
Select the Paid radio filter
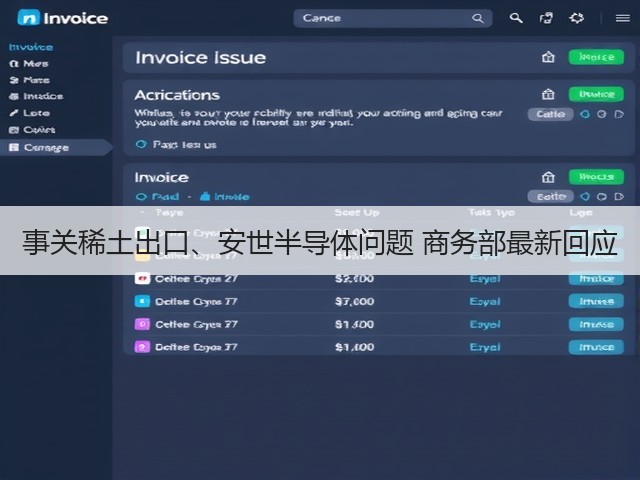pos(158,197)
